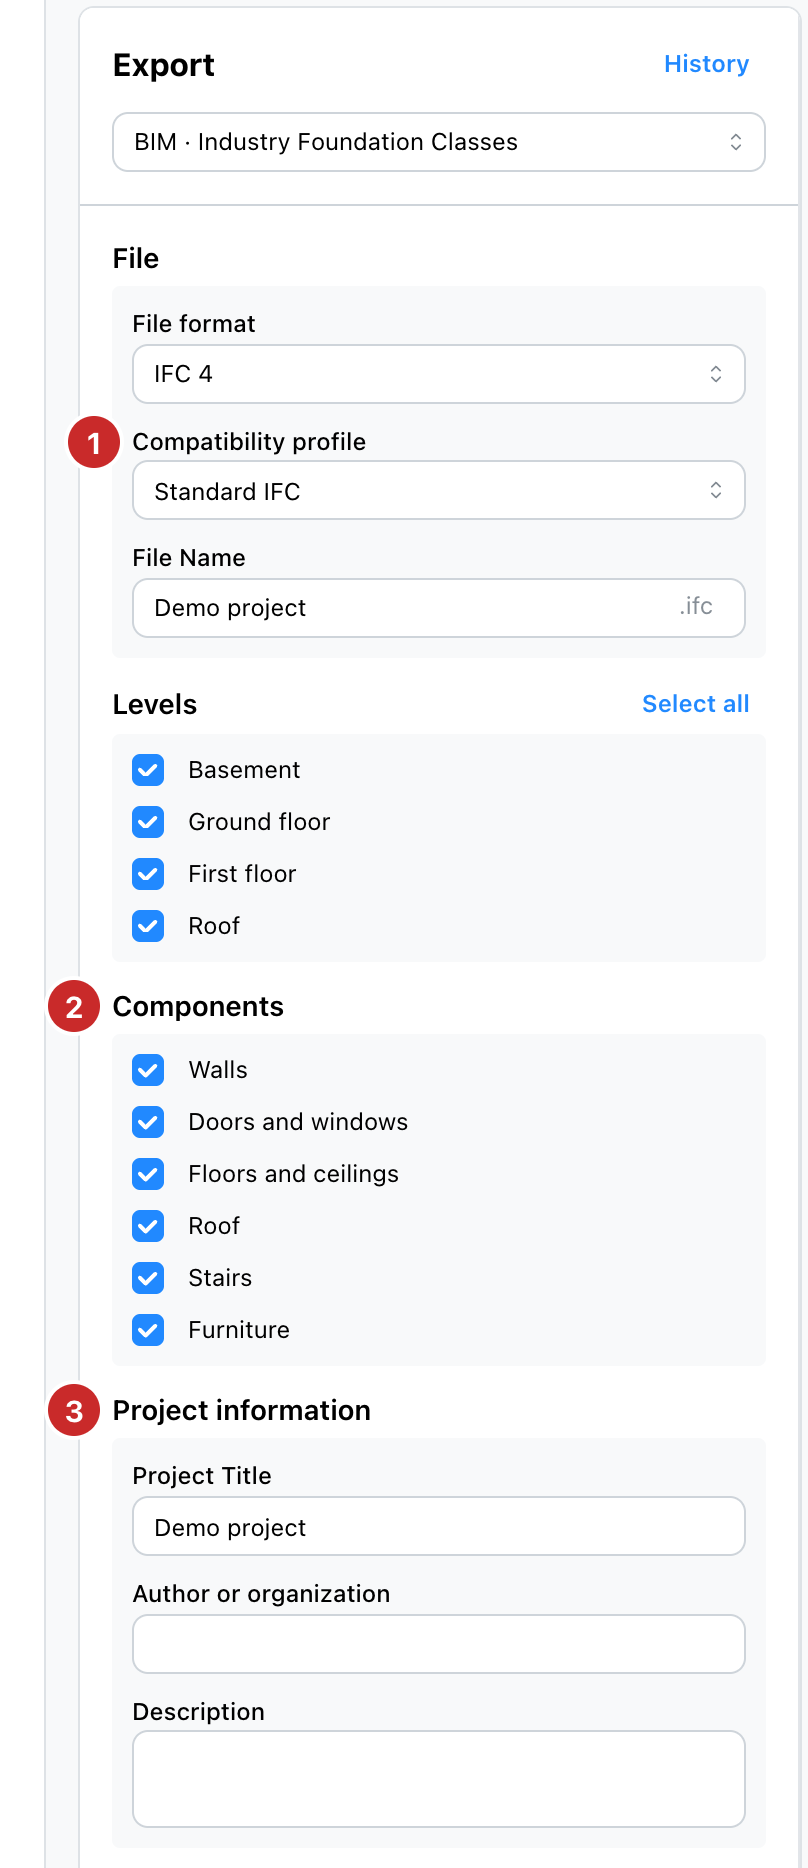The height and width of the screenshot is (1868, 808).
Task: Click the "Project information" section heading
Action: tap(242, 1411)
